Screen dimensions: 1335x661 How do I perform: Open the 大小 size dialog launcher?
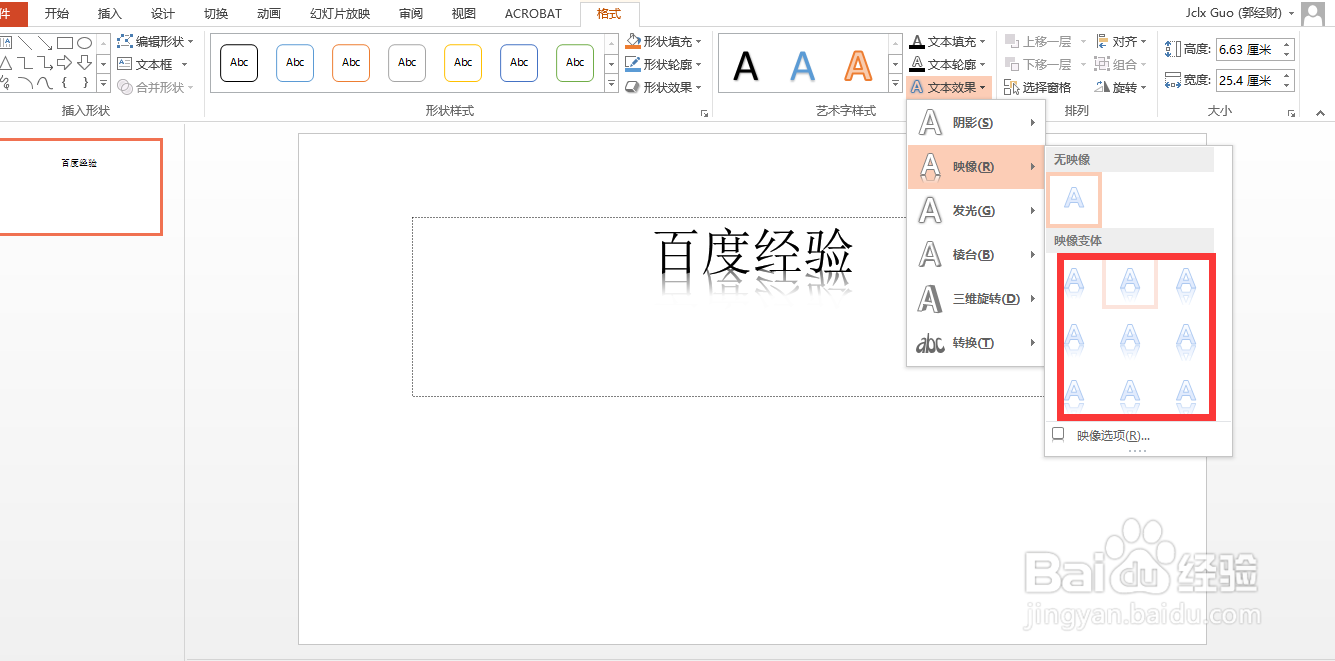1291,113
